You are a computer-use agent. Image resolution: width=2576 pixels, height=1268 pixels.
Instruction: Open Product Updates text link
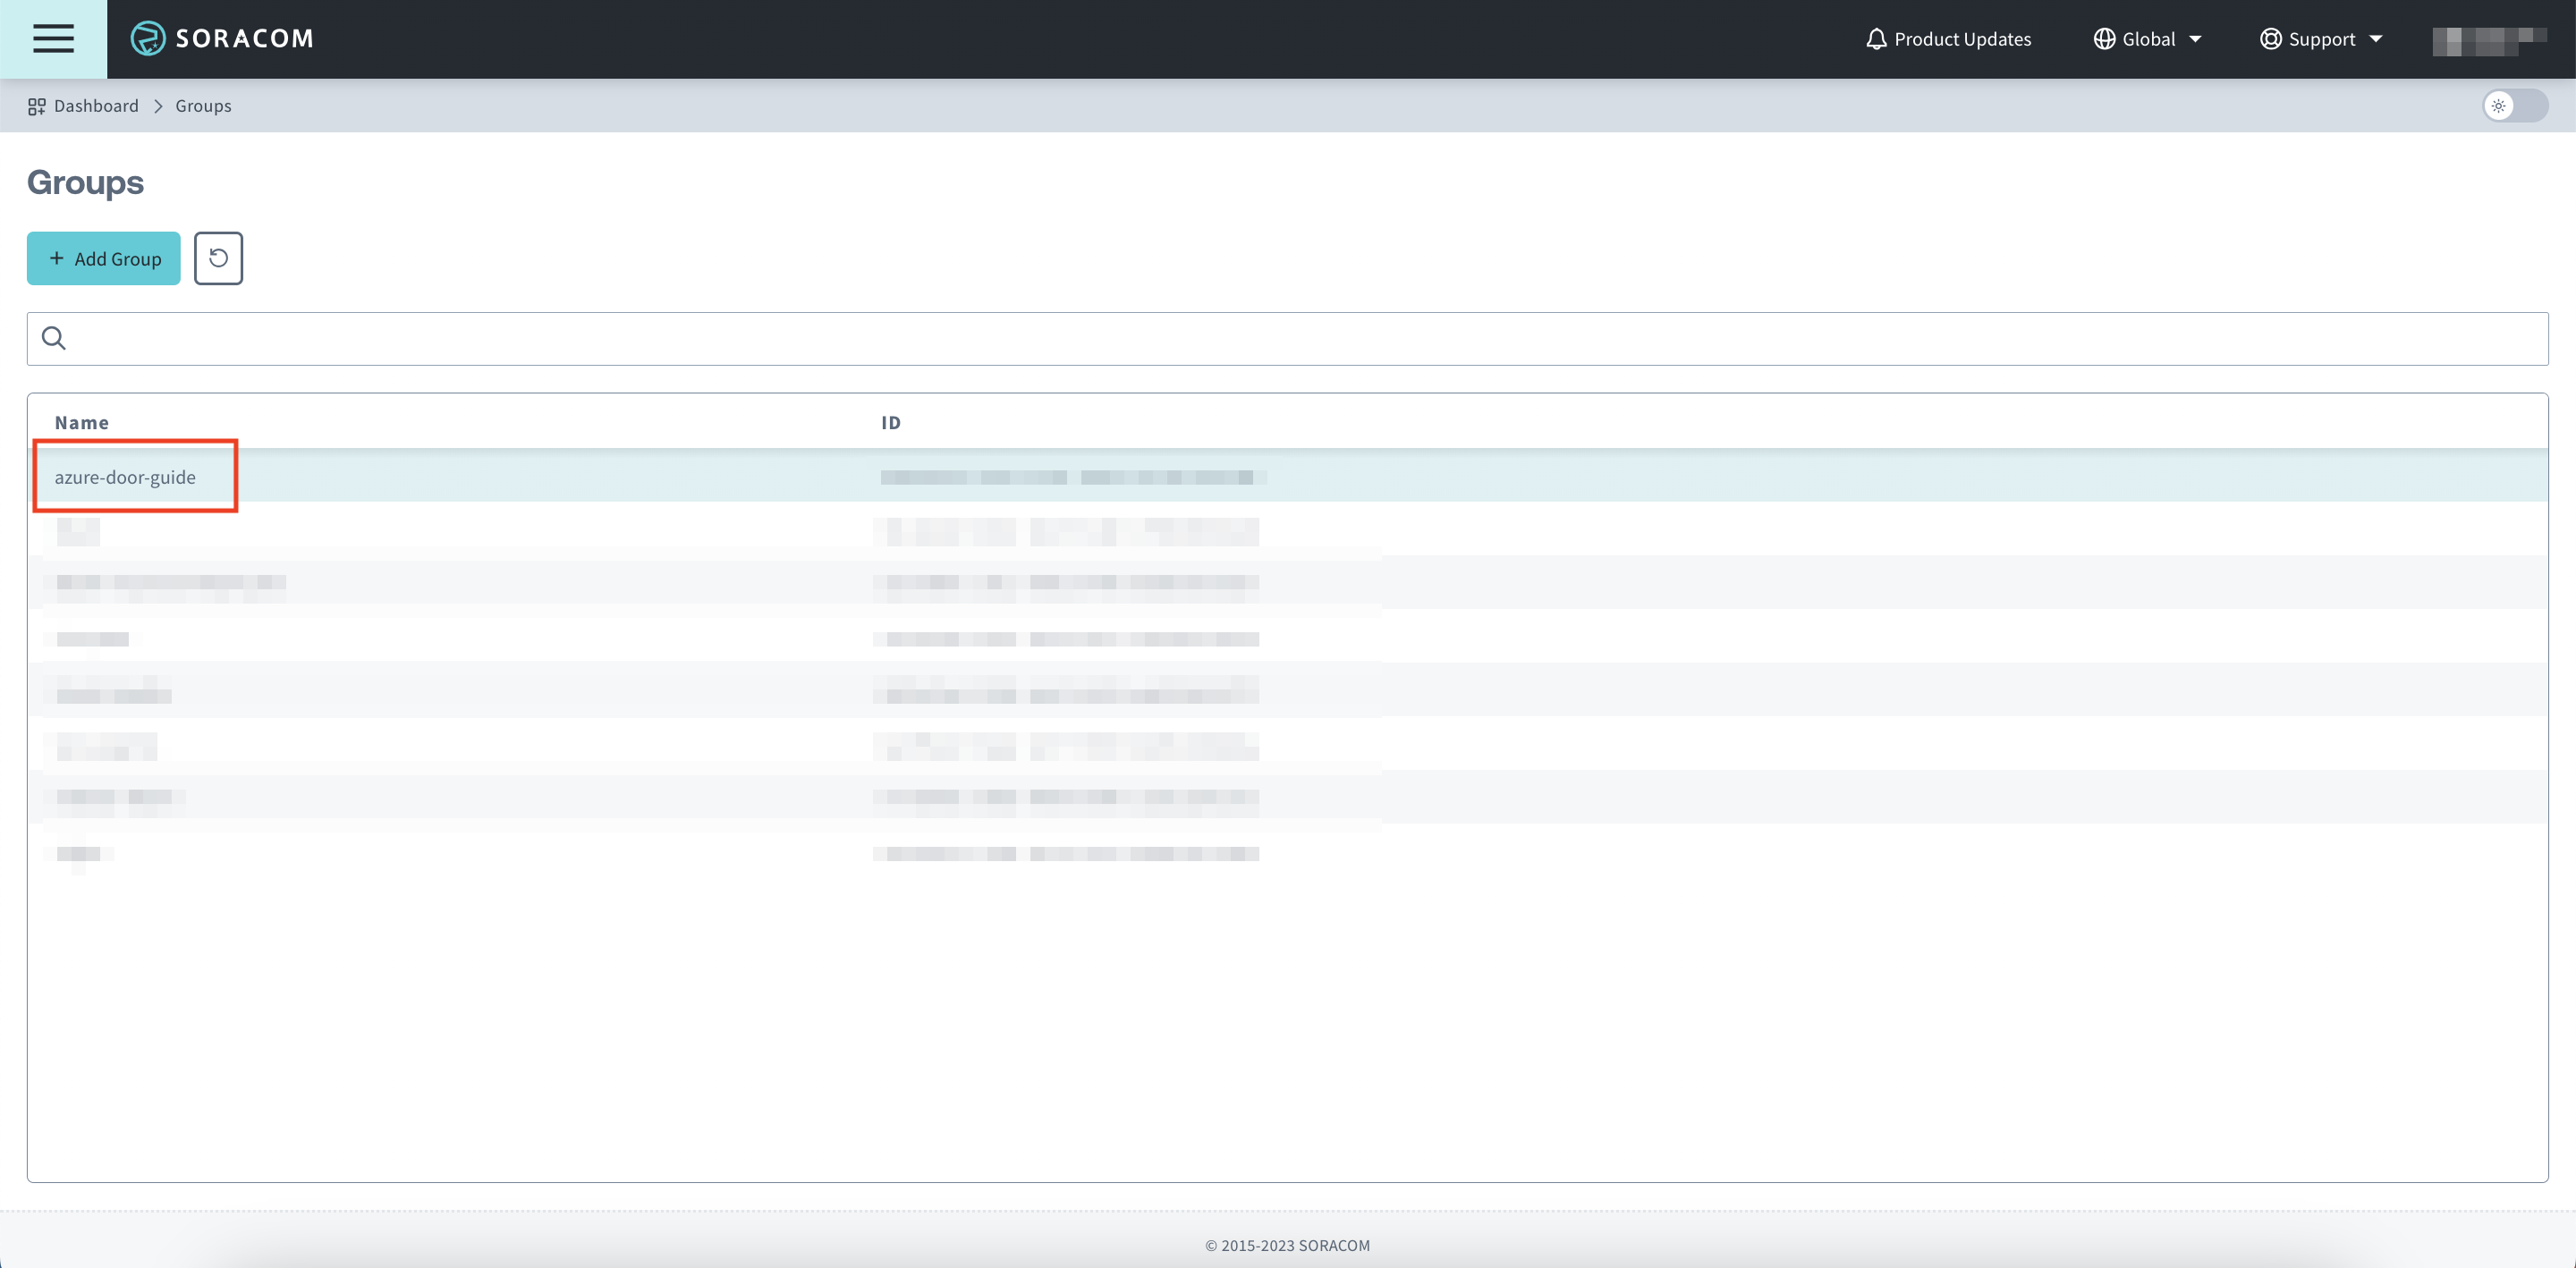tap(1962, 39)
